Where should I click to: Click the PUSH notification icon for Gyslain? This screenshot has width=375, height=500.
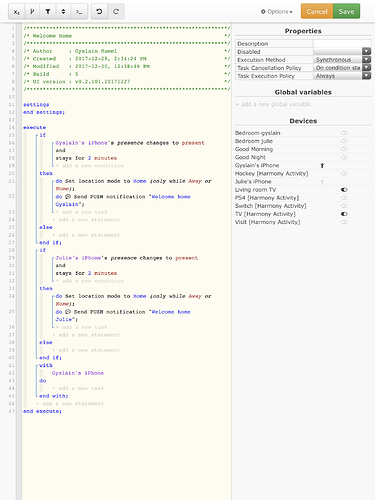coord(68,197)
